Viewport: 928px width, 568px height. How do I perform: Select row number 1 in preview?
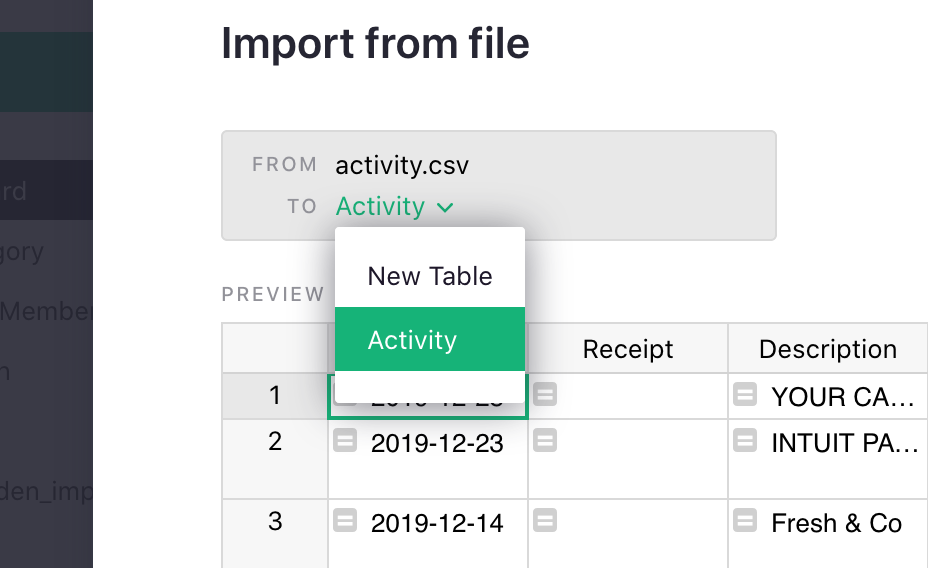[275, 396]
